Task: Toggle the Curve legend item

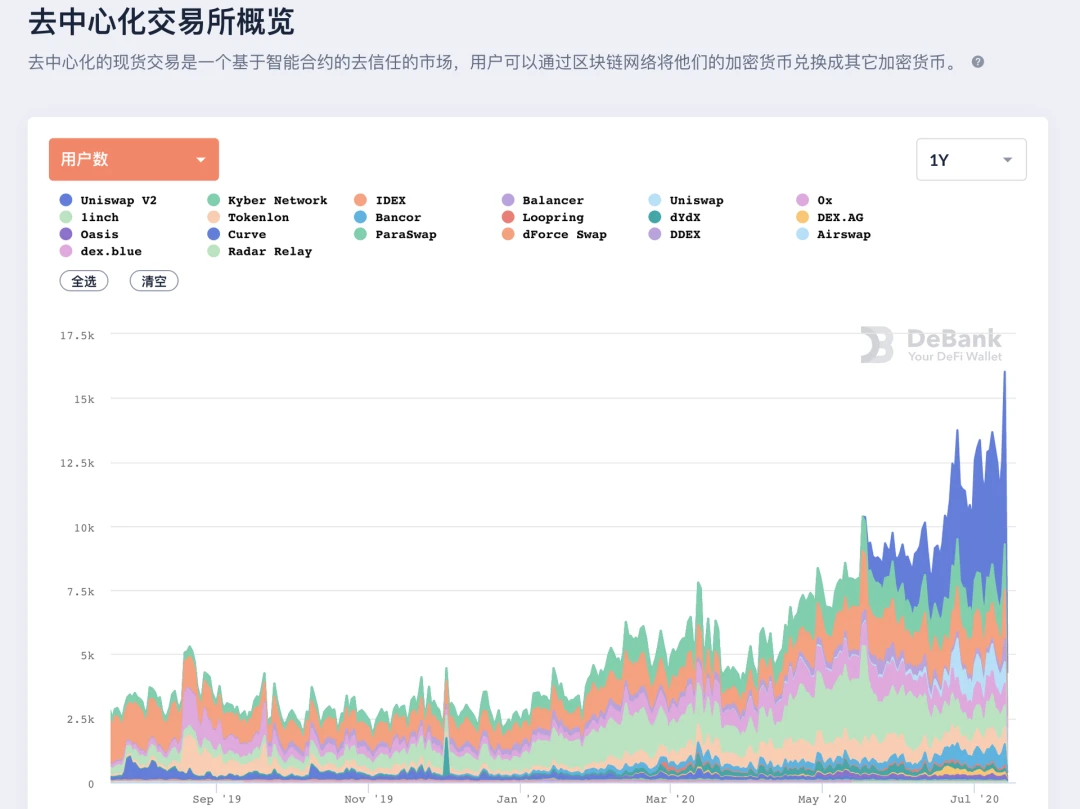Action: [x=236, y=234]
